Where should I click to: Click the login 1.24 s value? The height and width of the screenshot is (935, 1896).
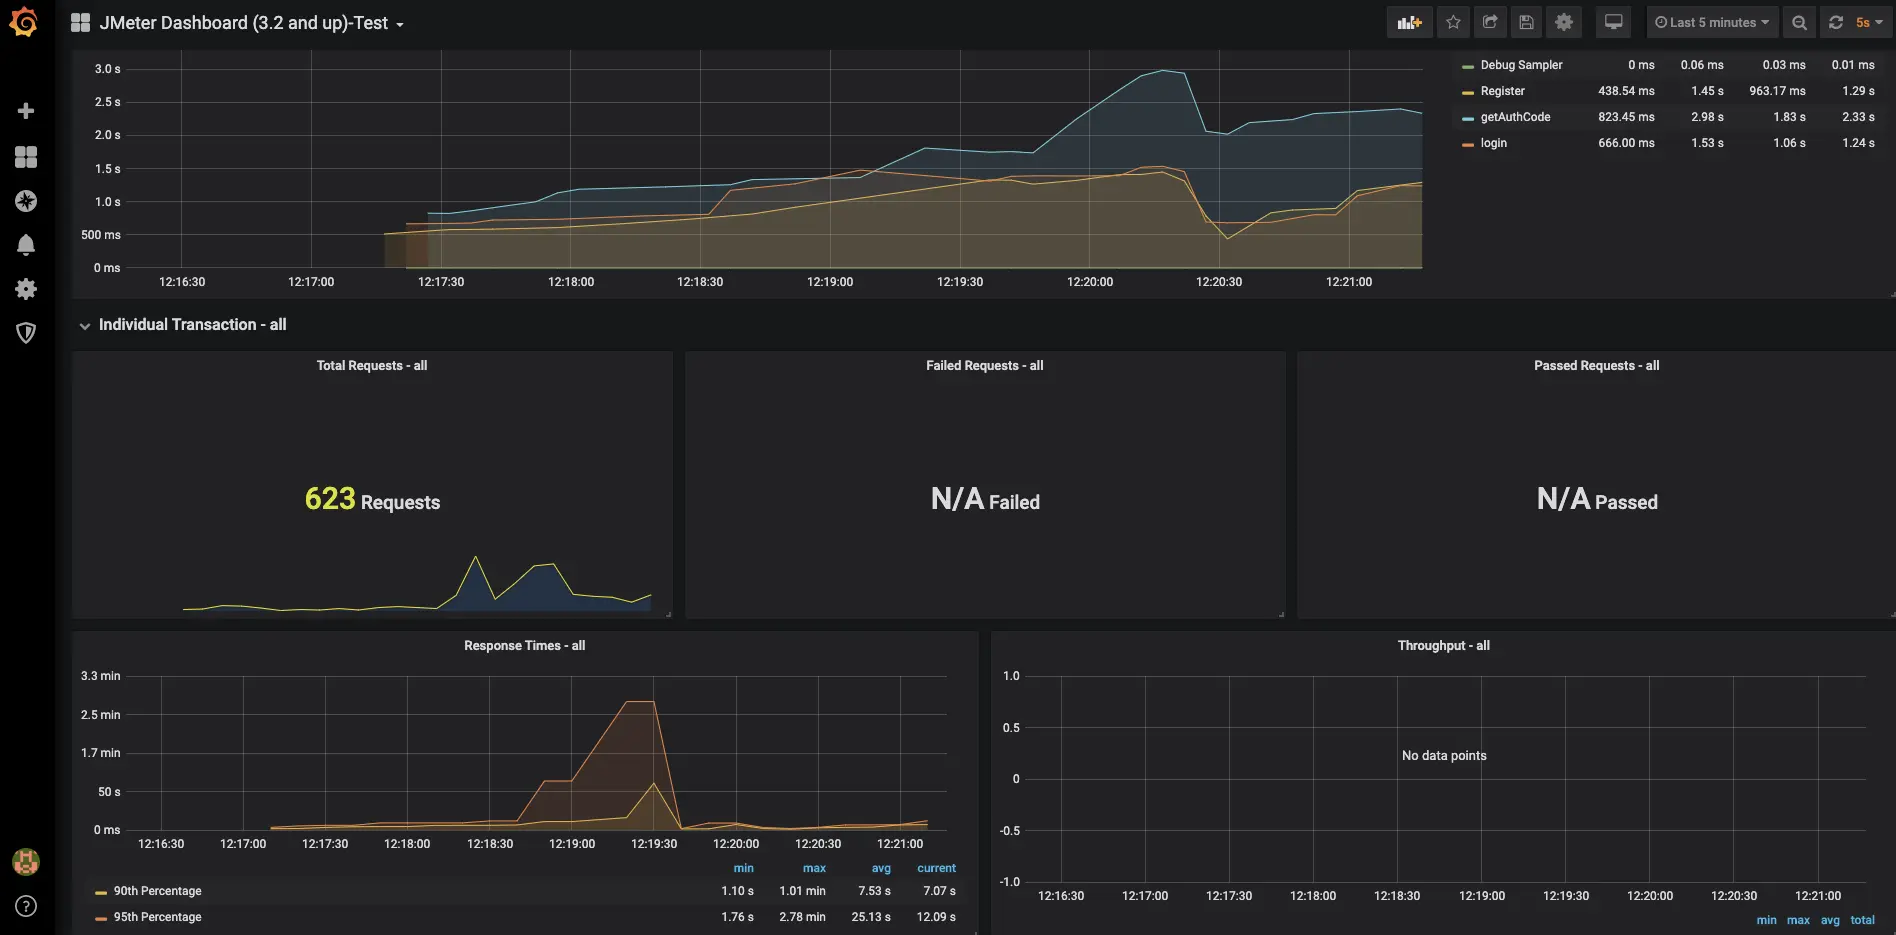[1858, 143]
